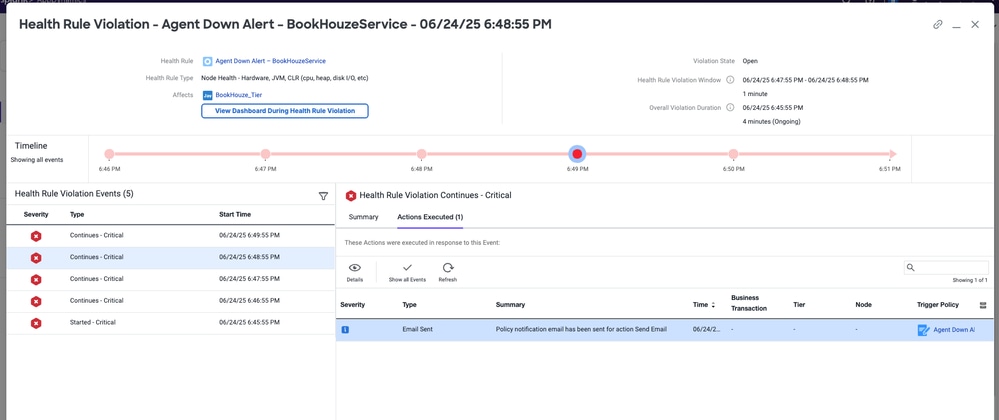Select event starting 06/24/25 6:49:55 PM
Viewport: 999px width, 420px height.
170,236
